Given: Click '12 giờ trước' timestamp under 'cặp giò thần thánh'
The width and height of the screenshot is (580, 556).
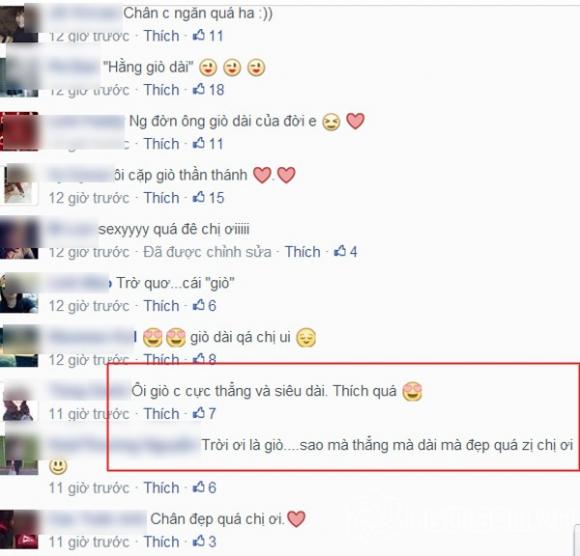Looking at the screenshot, I should tap(89, 198).
